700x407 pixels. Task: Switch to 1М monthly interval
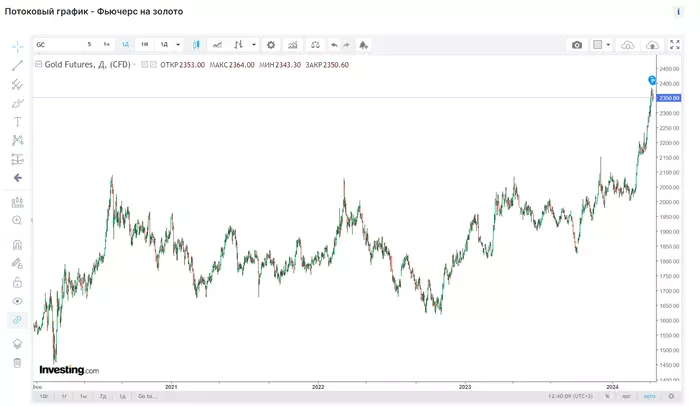[x=145, y=45]
